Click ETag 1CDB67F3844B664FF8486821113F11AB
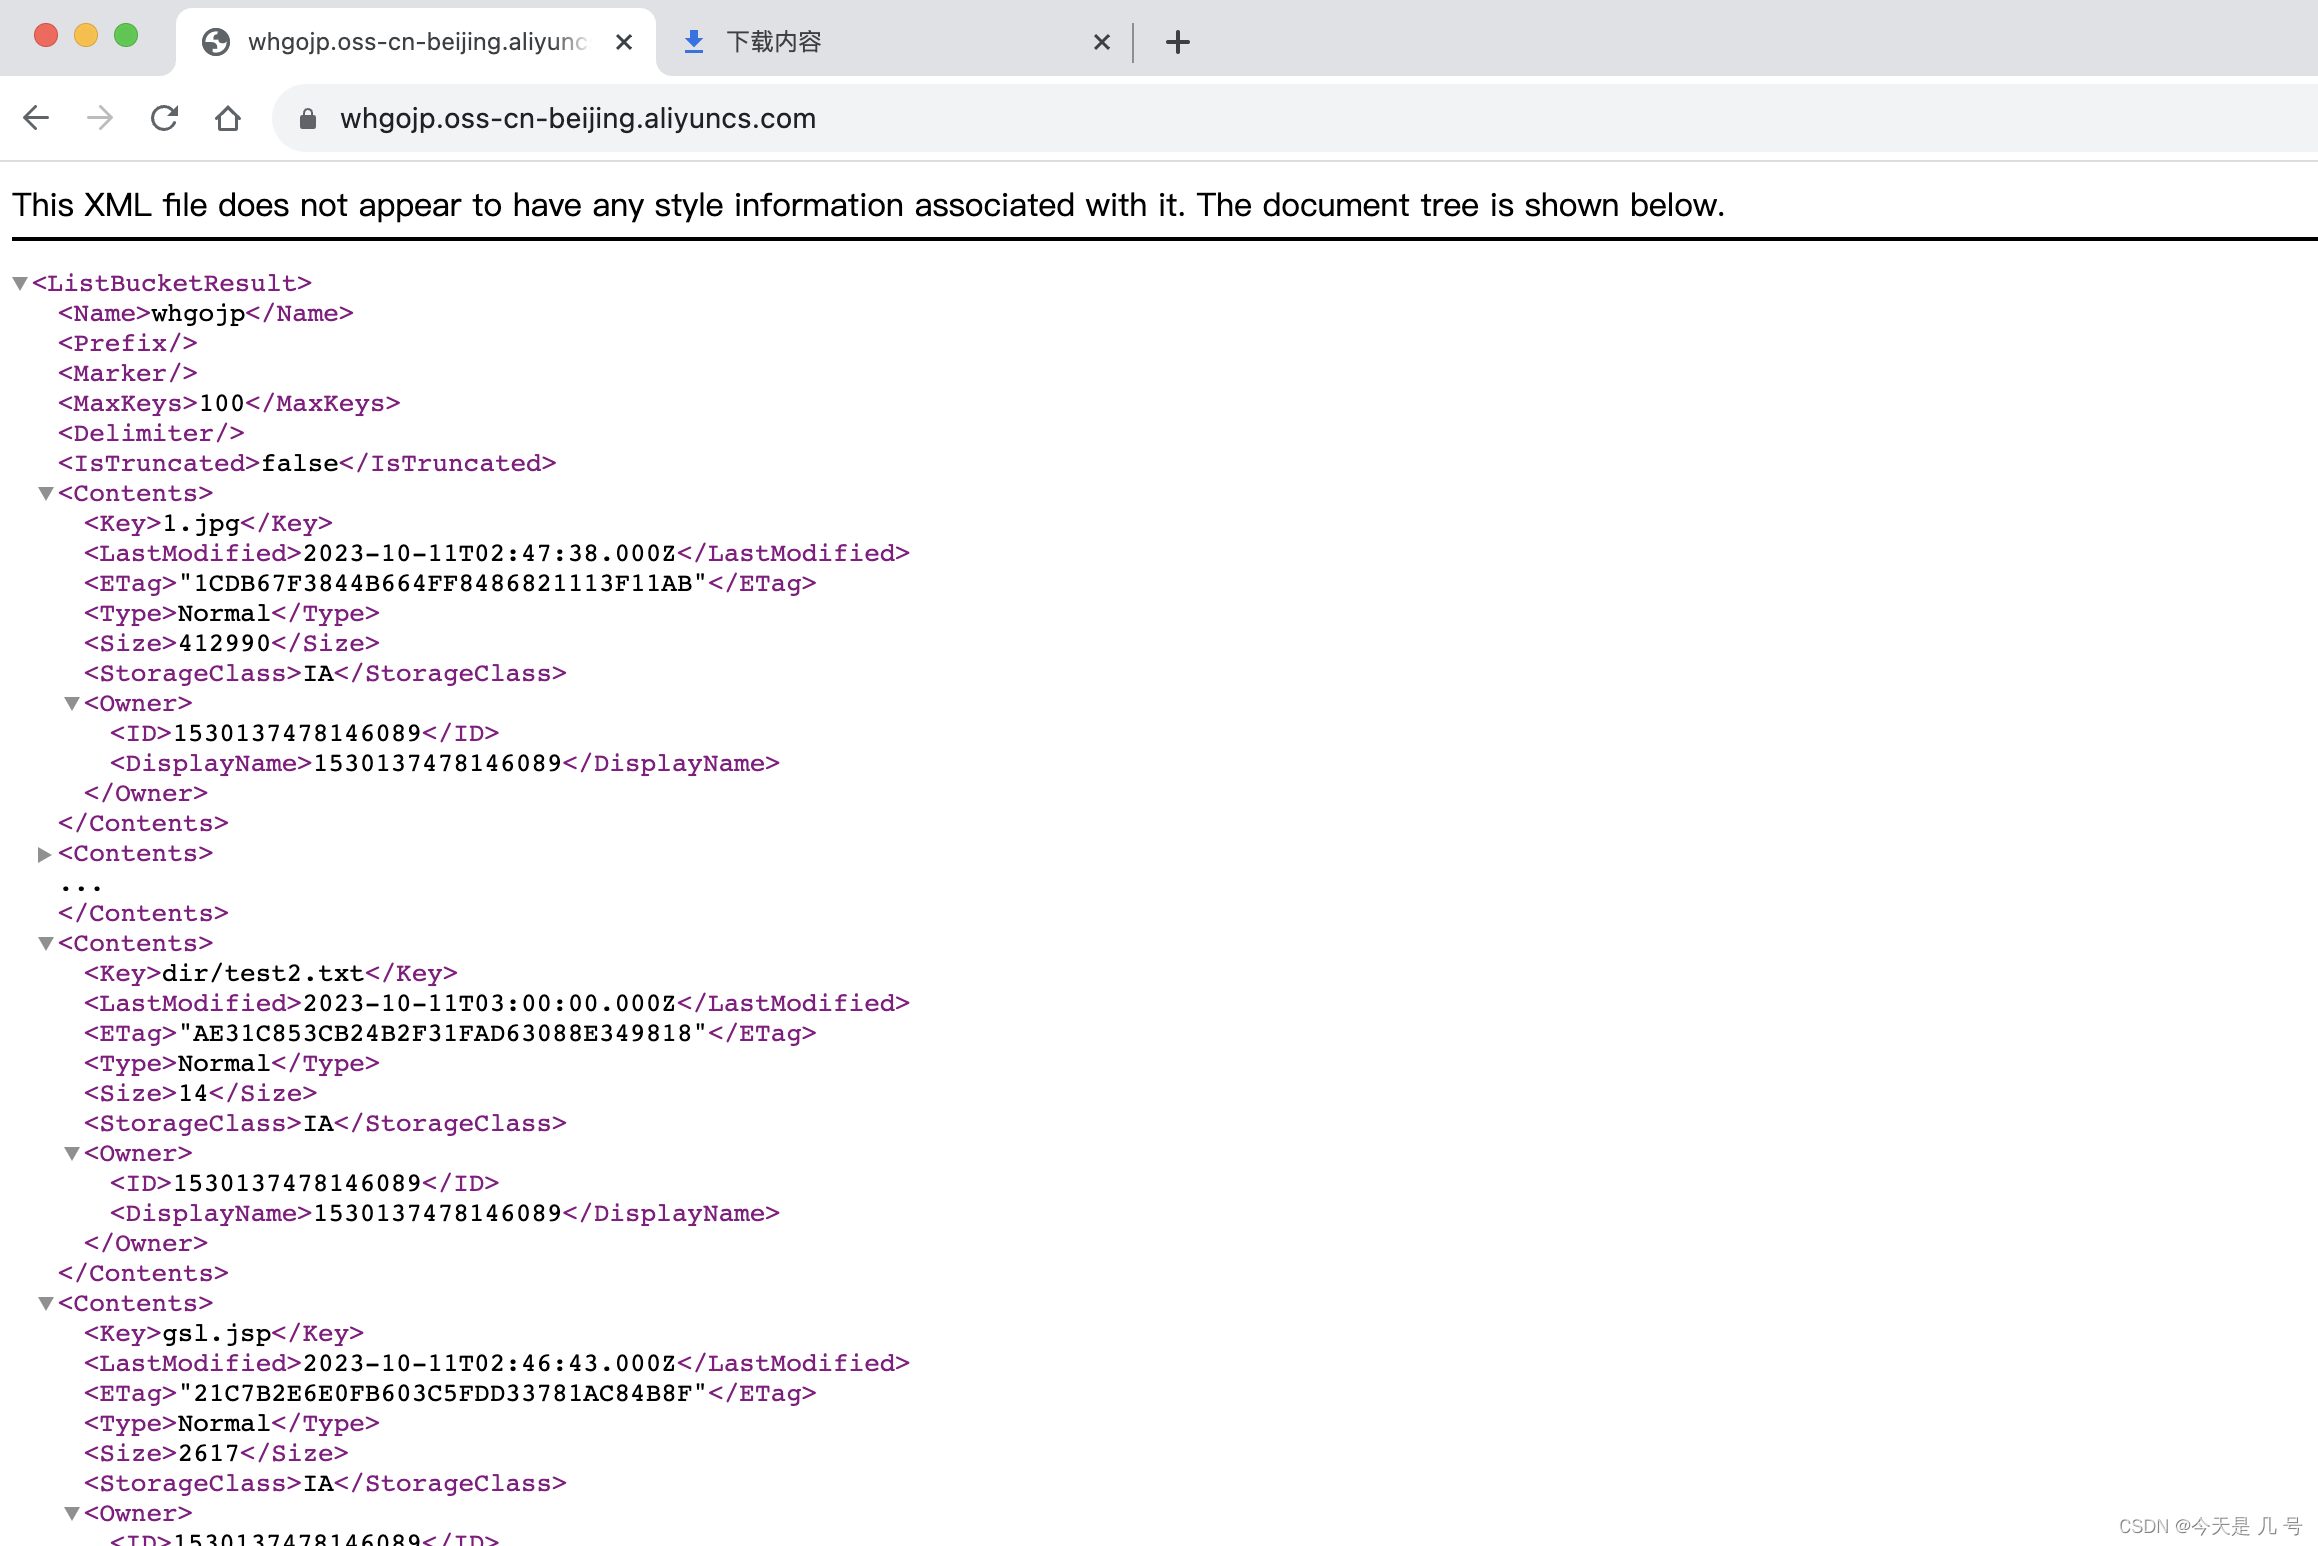This screenshot has height=1546, width=2318. point(443,584)
